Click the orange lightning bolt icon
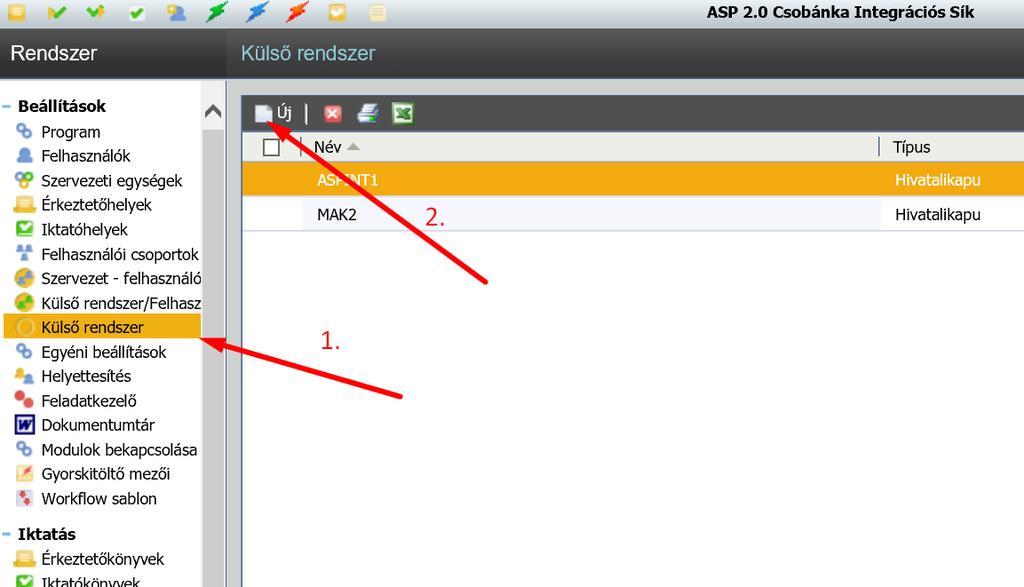This screenshot has width=1024, height=587. (x=297, y=12)
